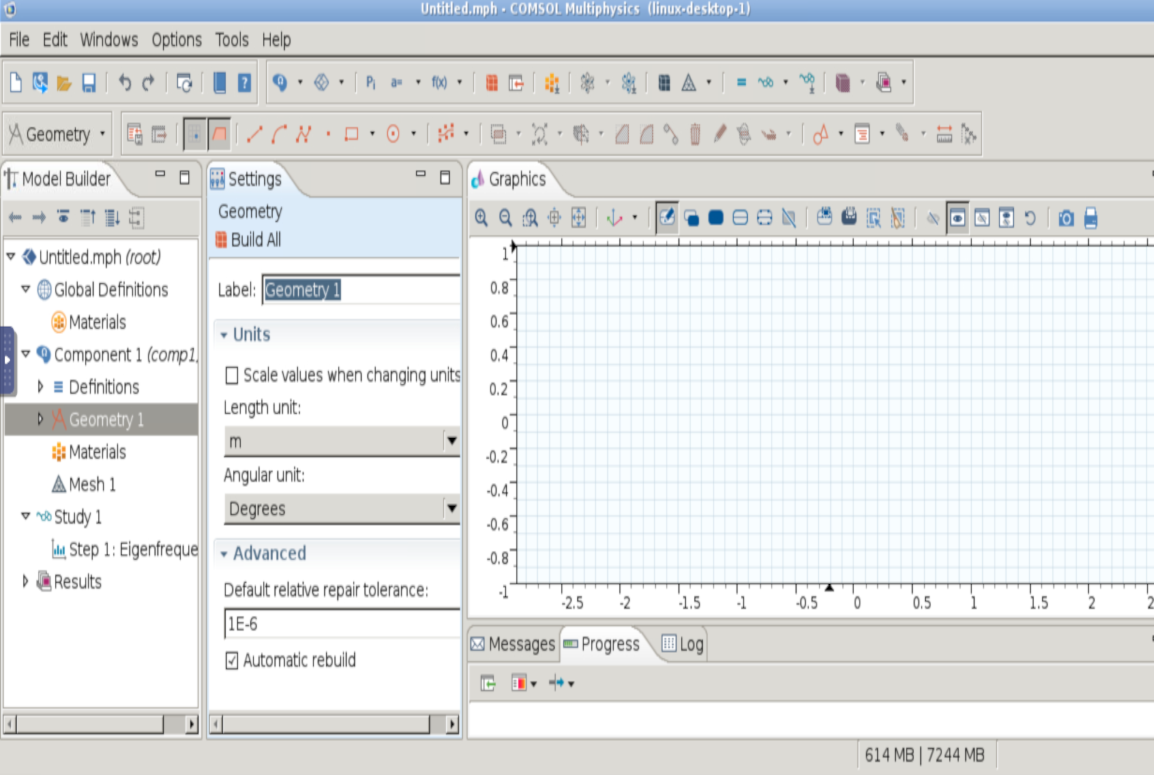1154x775 pixels.
Task: Collapse the Units section
Action: click(x=224, y=335)
